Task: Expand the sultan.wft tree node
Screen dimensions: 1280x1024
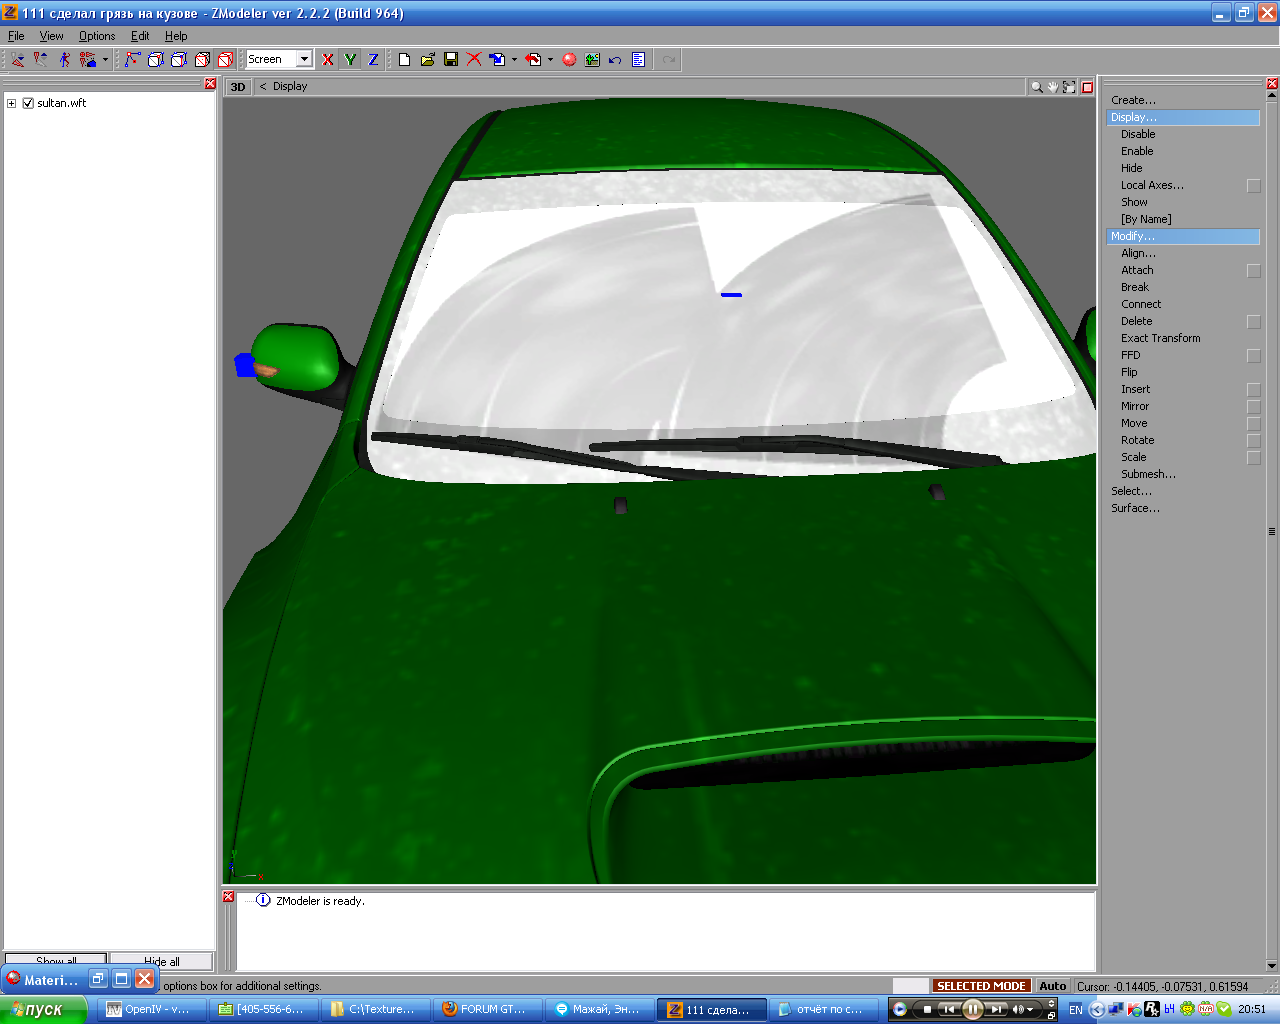Action: coord(11,103)
